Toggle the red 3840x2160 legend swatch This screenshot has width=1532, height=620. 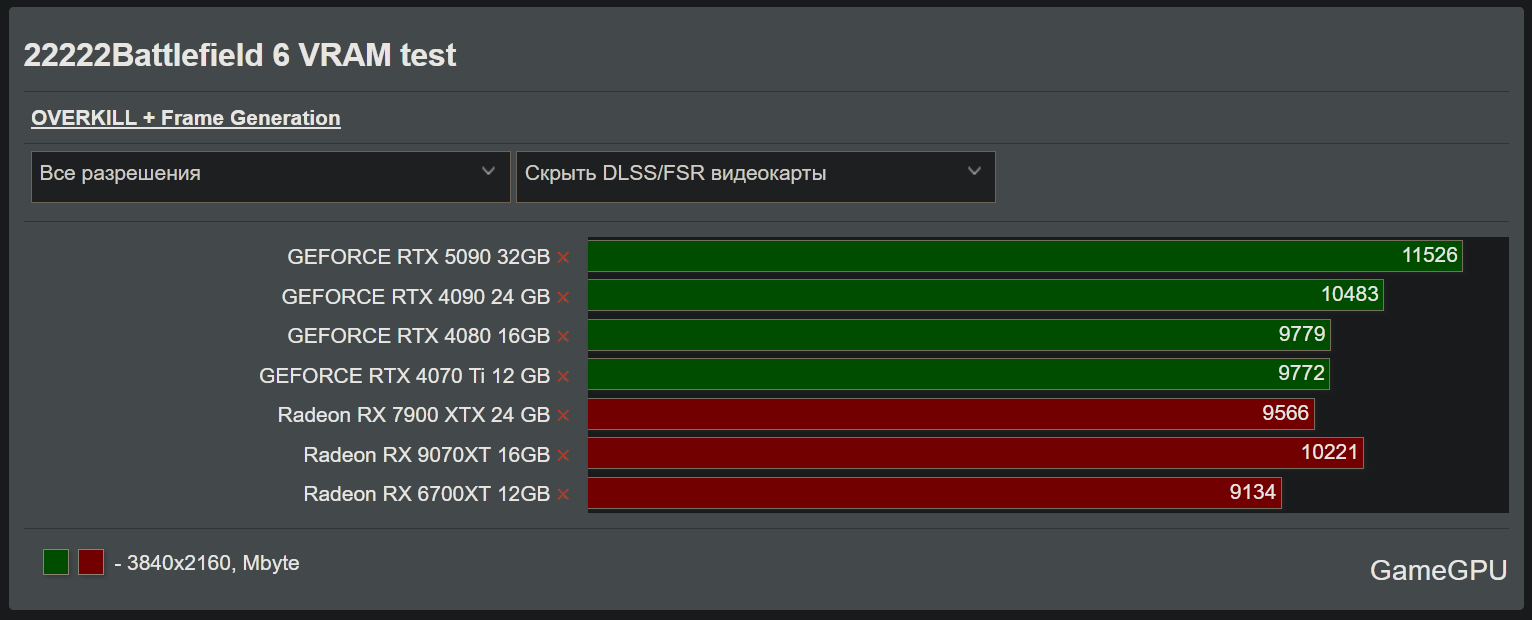[91, 562]
